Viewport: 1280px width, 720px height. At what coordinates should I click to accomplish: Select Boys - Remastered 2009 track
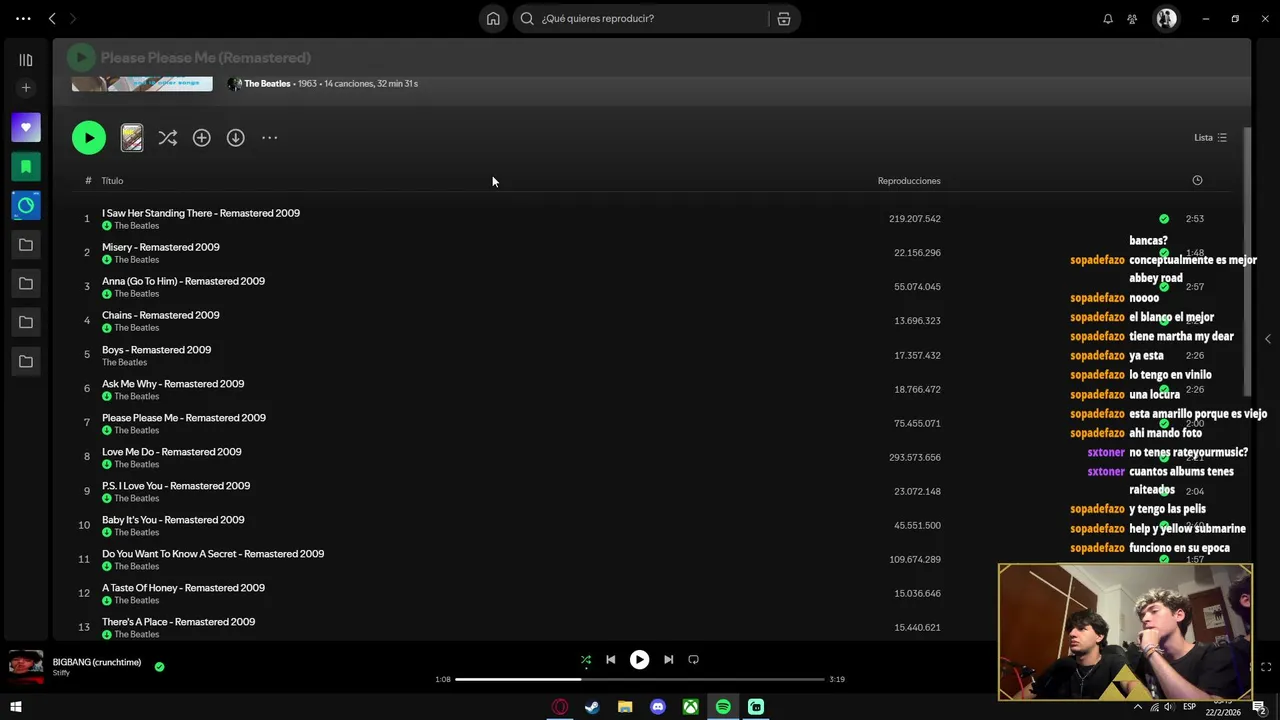click(156, 350)
